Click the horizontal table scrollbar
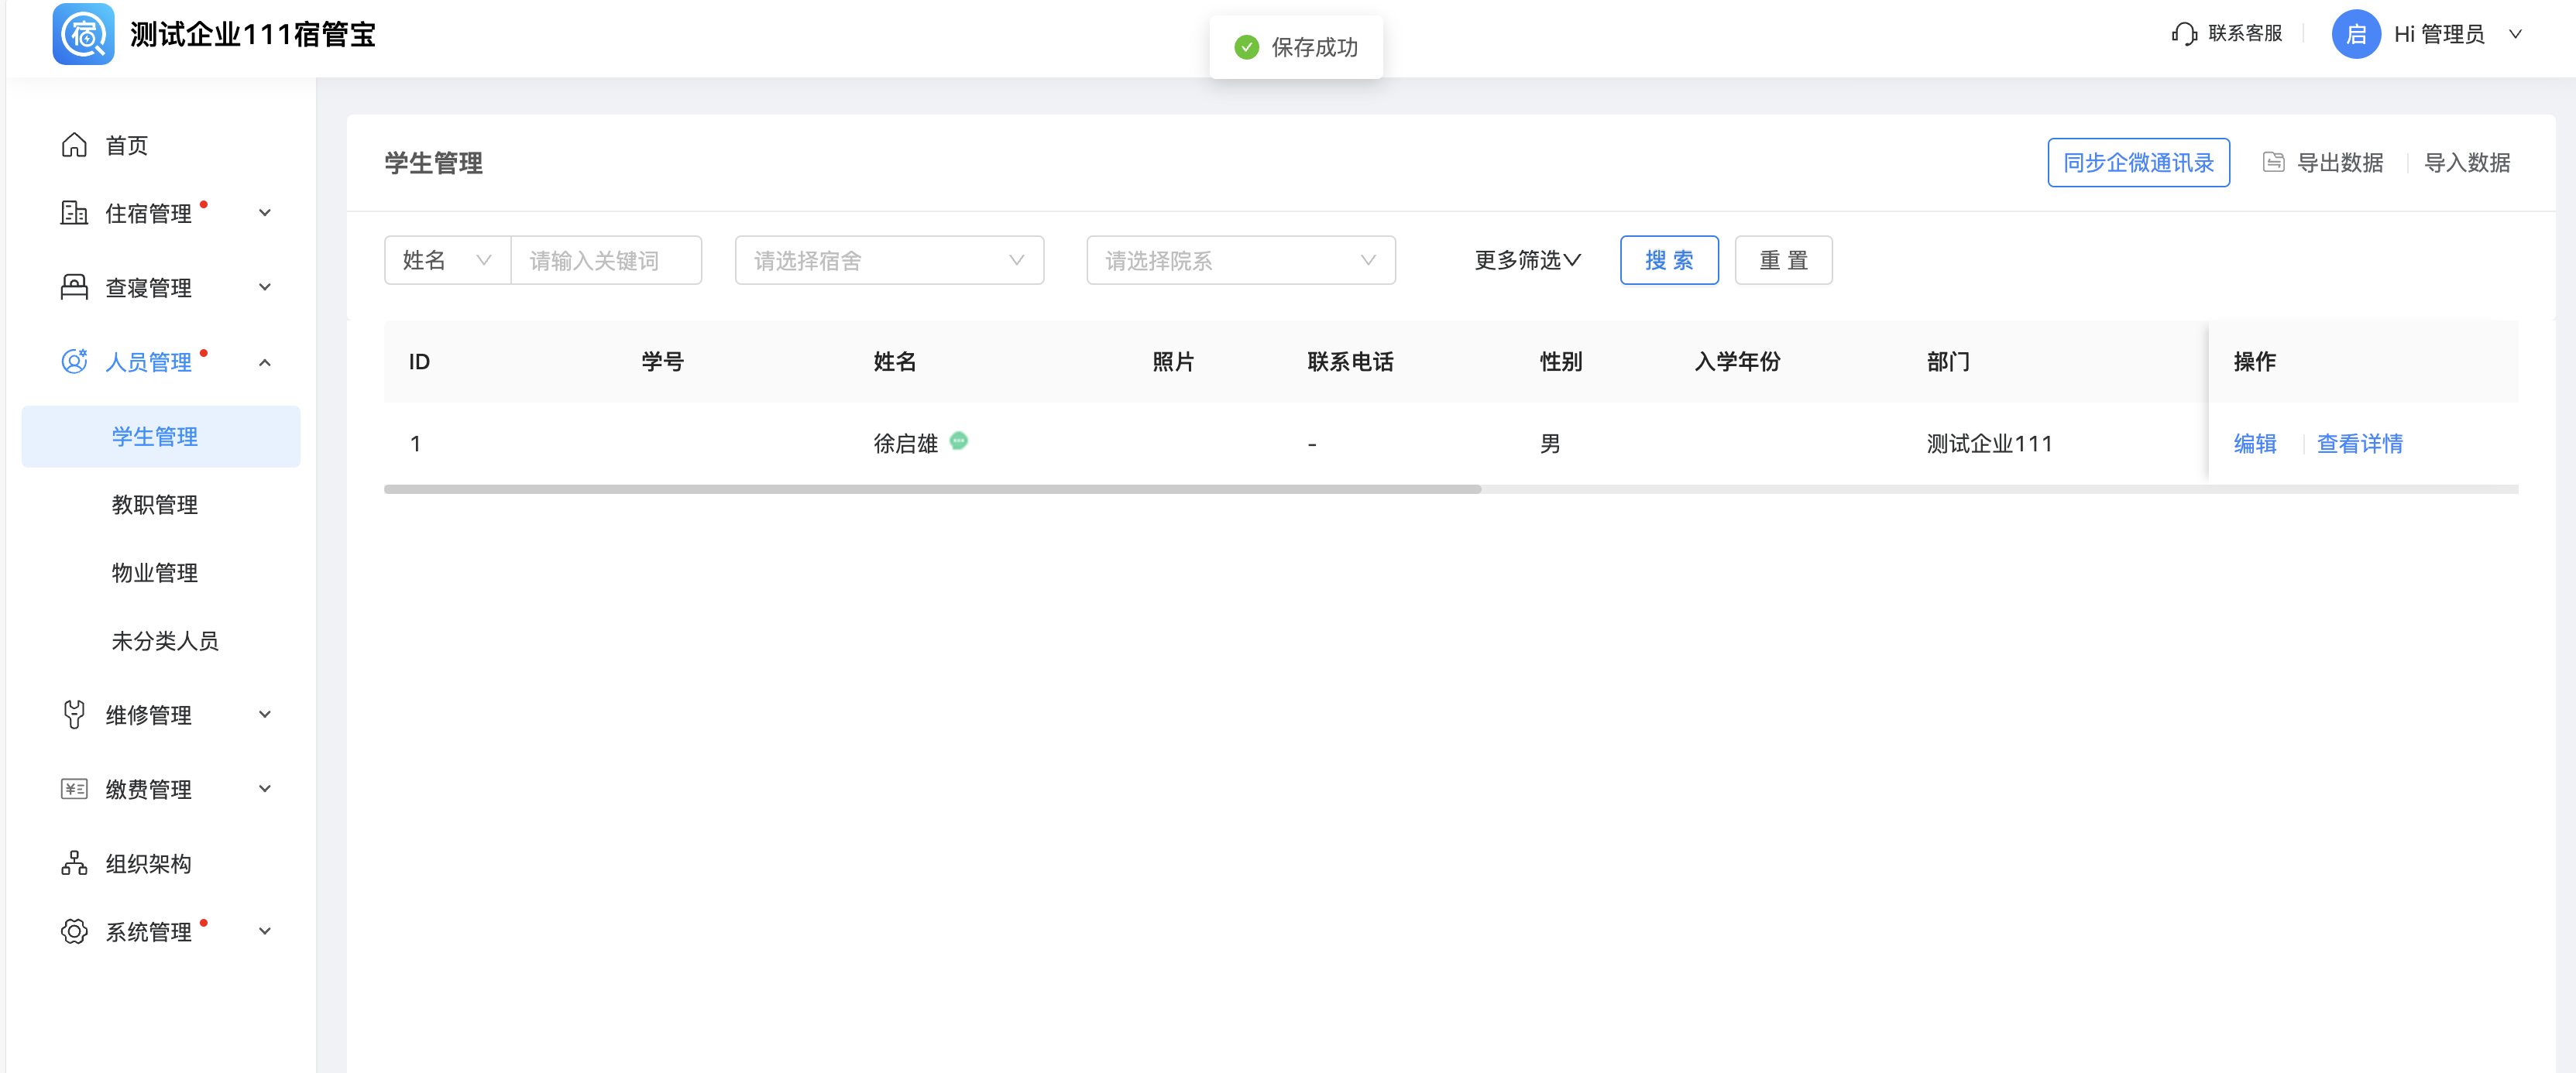Viewport: 2576px width, 1073px height. pyautogui.click(x=932, y=489)
